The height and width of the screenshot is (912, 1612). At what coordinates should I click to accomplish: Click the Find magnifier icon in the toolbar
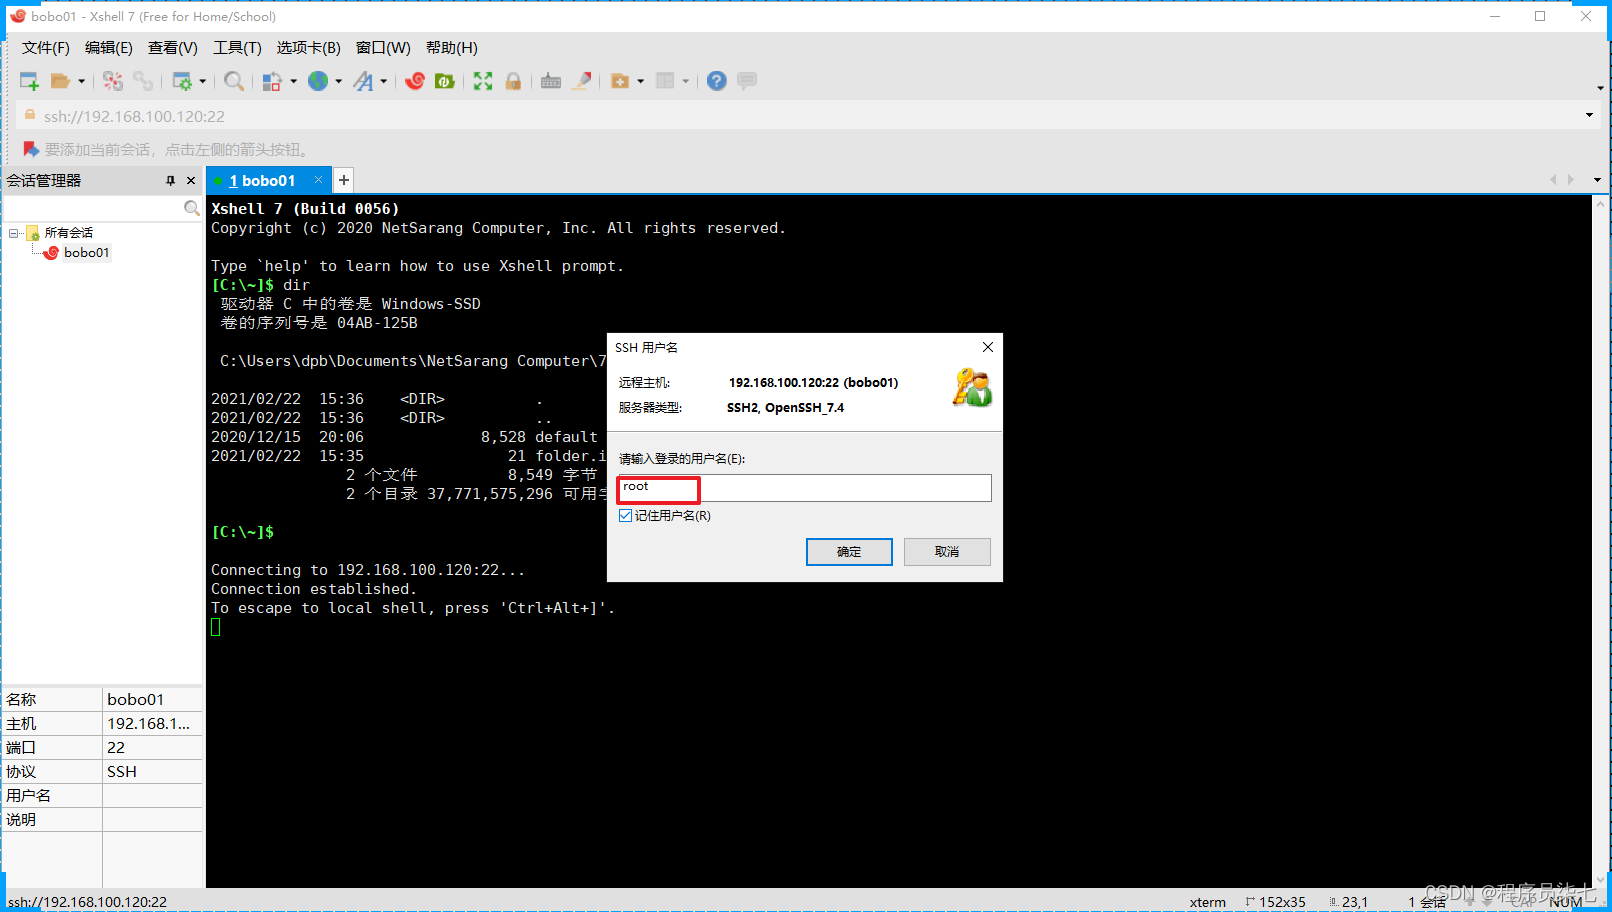(234, 81)
